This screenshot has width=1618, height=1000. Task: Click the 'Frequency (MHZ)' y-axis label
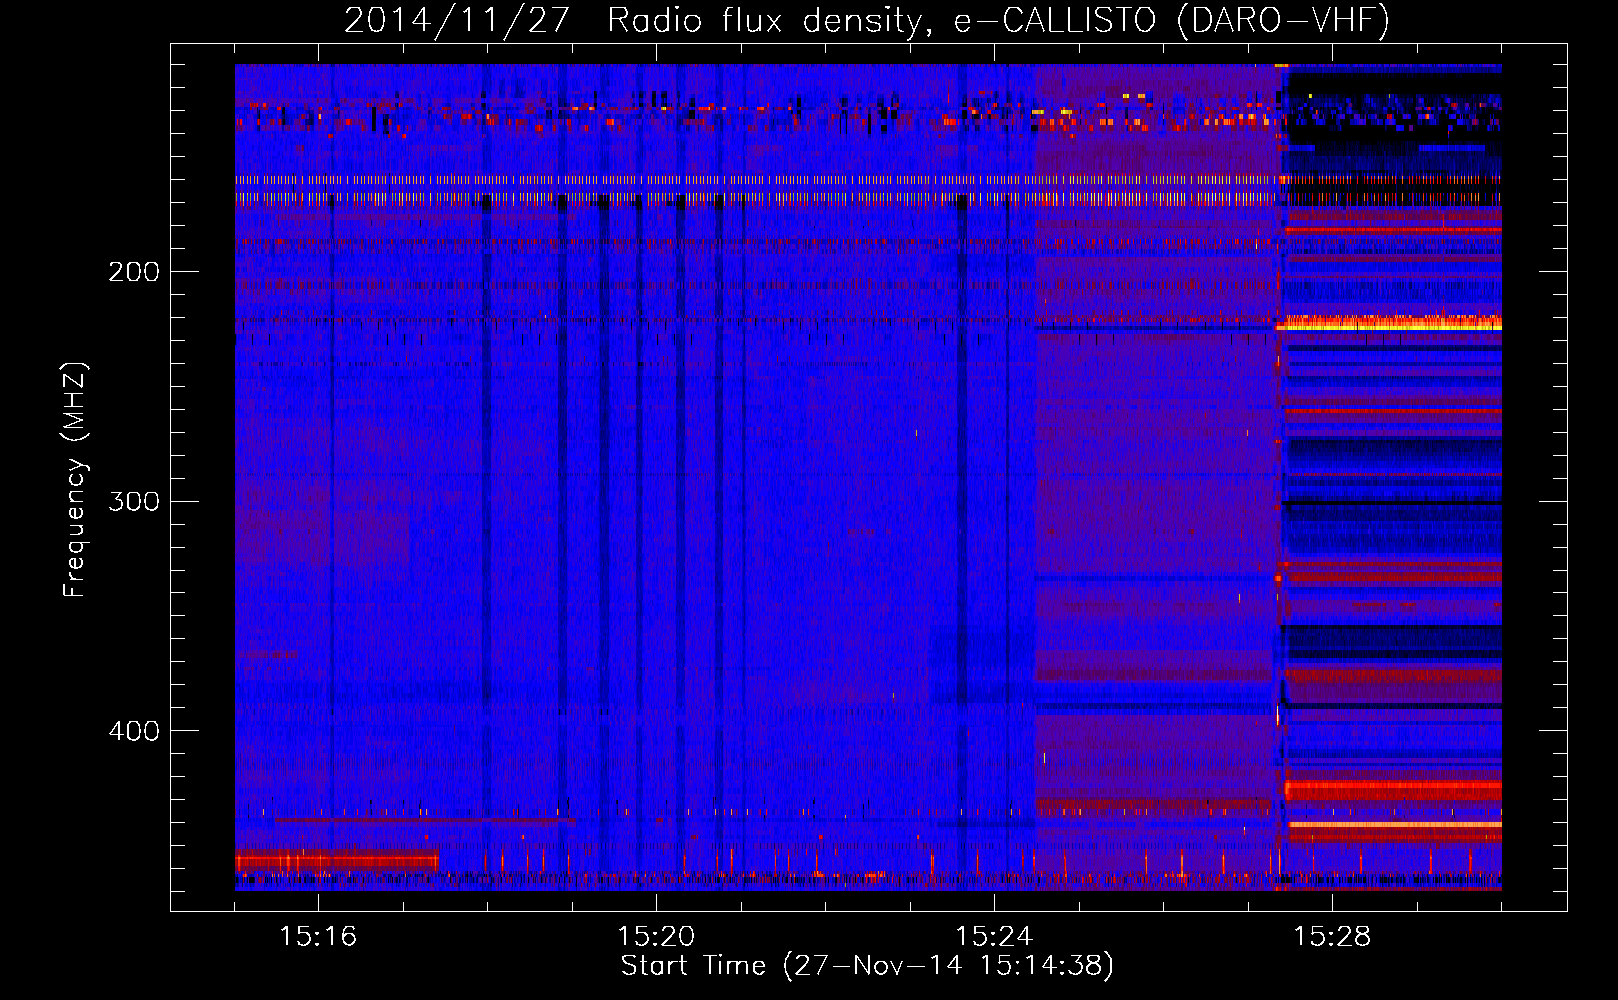click(x=75, y=479)
